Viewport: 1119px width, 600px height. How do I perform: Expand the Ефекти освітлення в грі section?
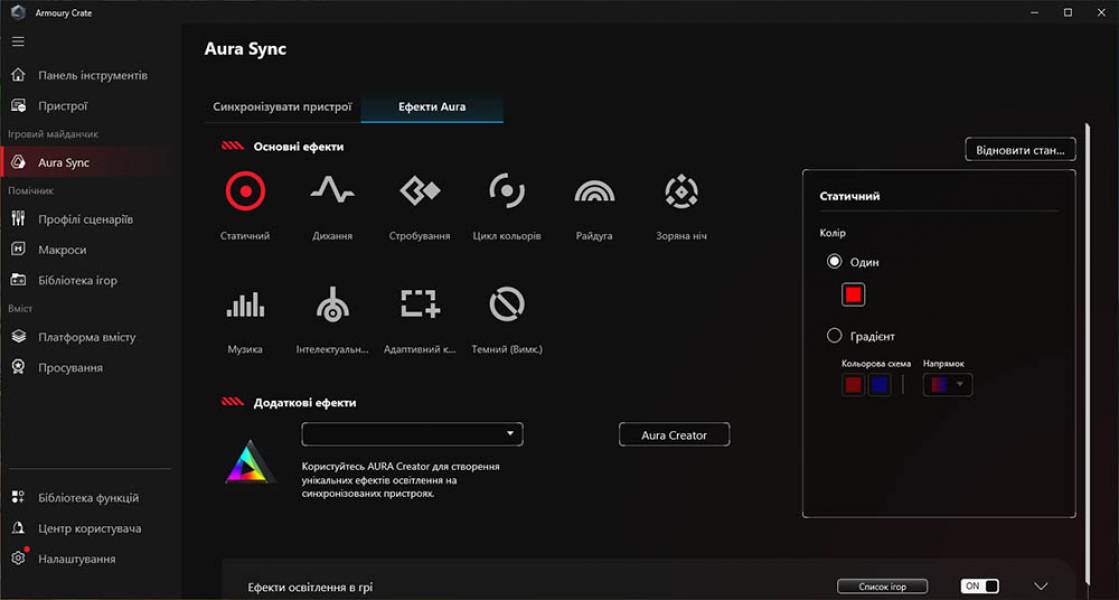click(1042, 587)
